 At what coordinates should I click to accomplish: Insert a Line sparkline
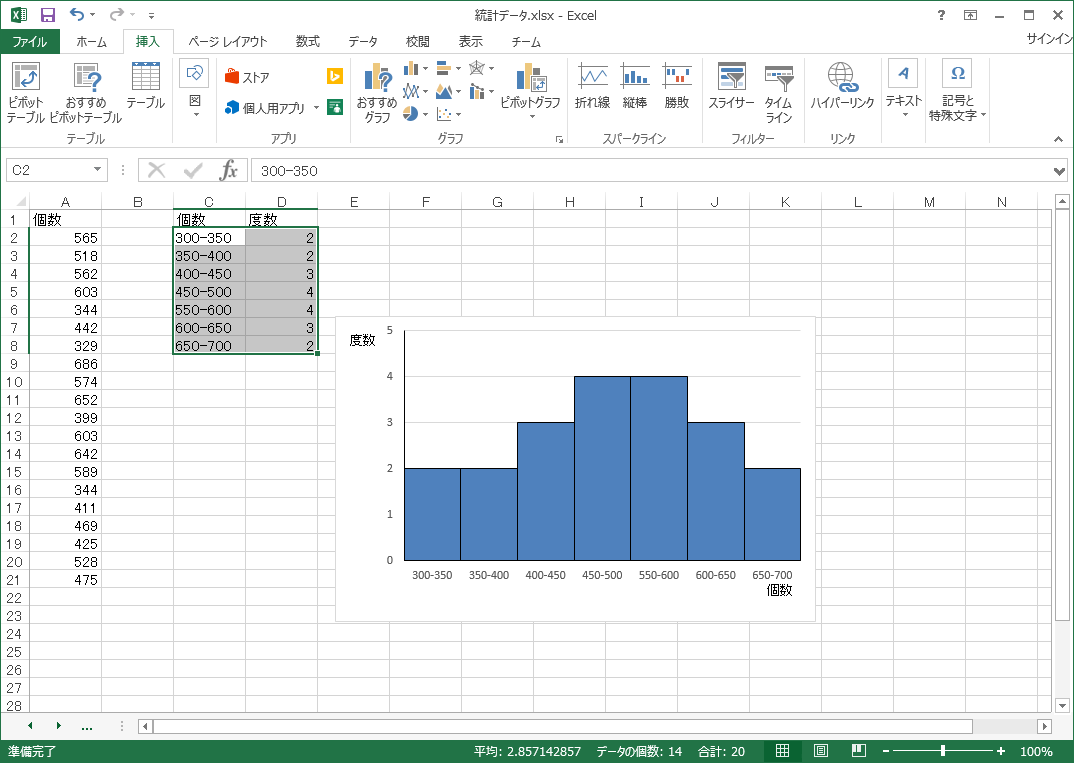[x=592, y=86]
